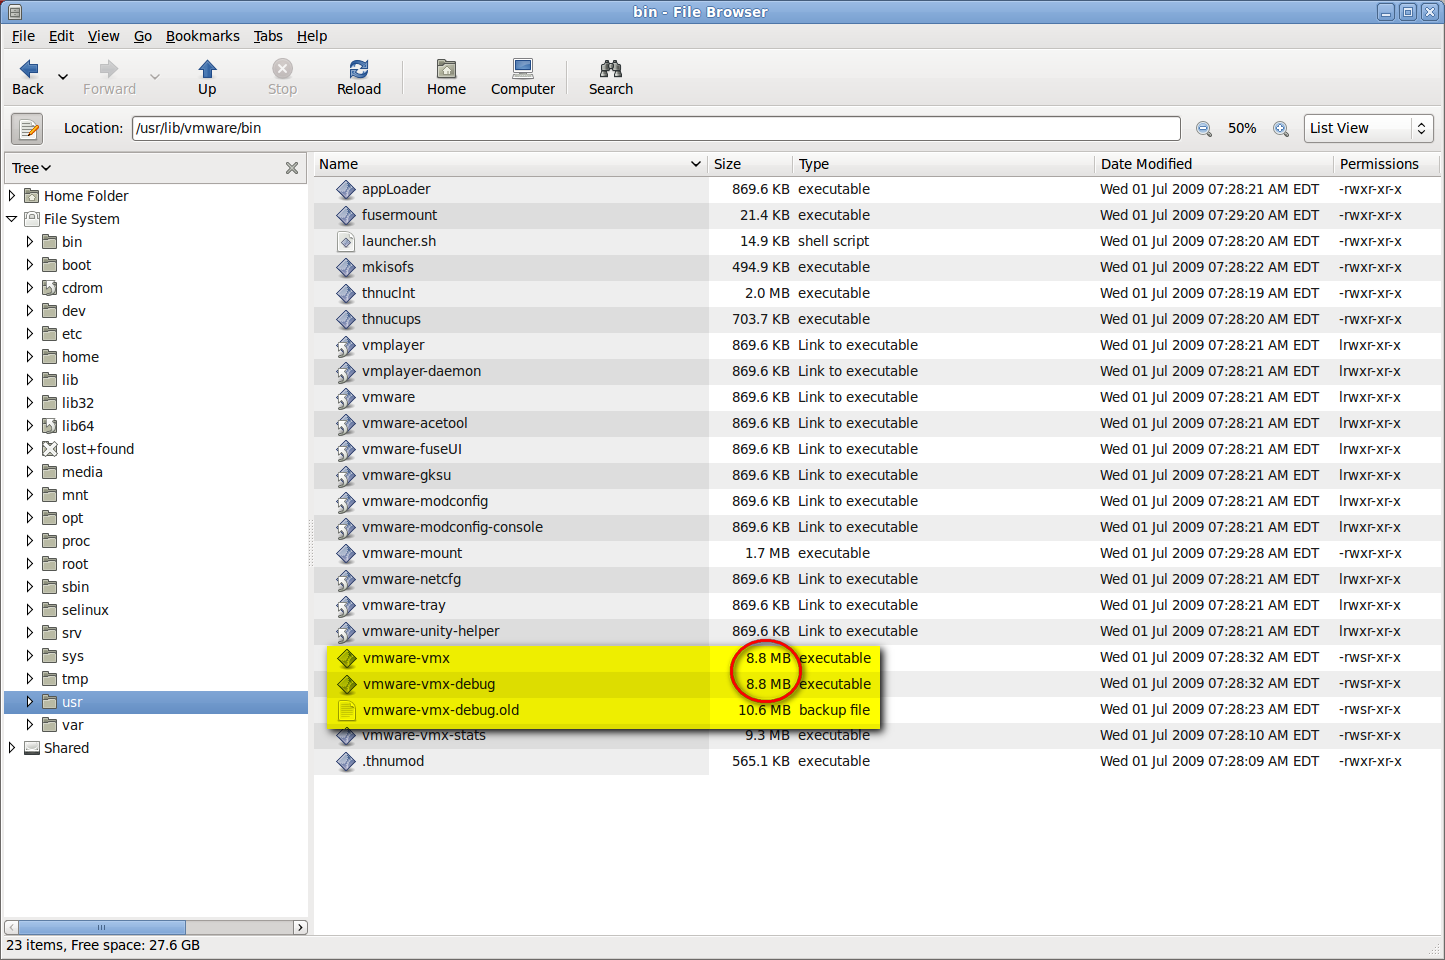This screenshot has height=960, width=1445.
Task: Click the Up arrow toolbar icon
Action: pyautogui.click(x=207, y=69)
